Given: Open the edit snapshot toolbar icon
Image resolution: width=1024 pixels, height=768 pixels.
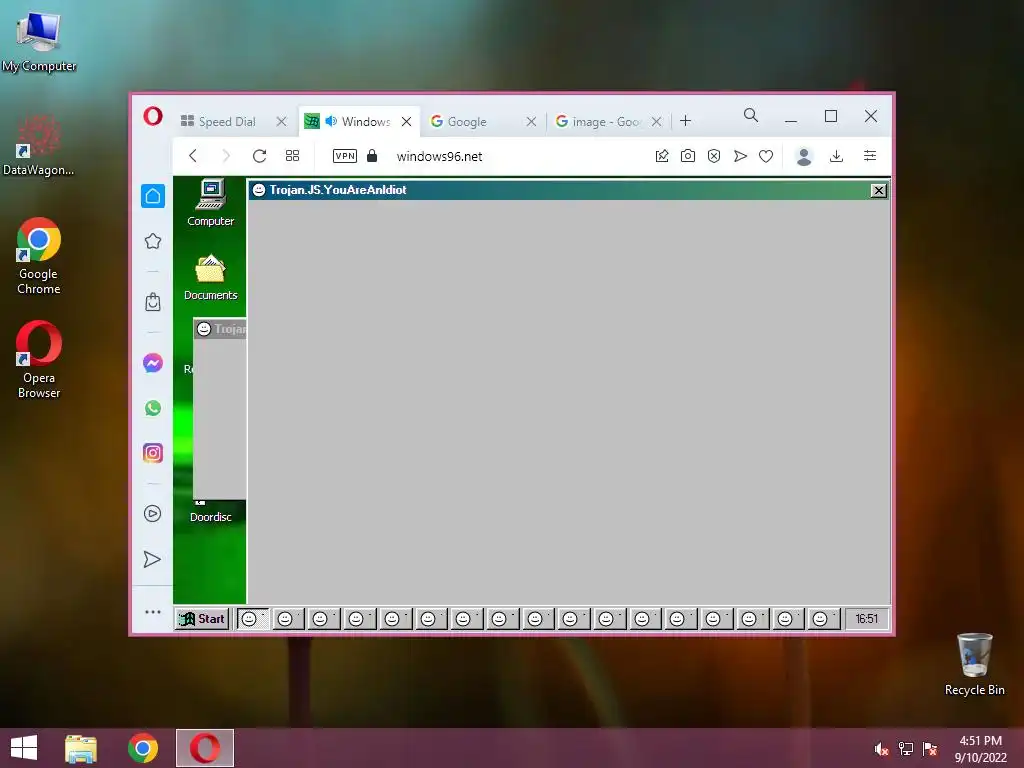Looking at the screenshot, I should coord(662,155).
